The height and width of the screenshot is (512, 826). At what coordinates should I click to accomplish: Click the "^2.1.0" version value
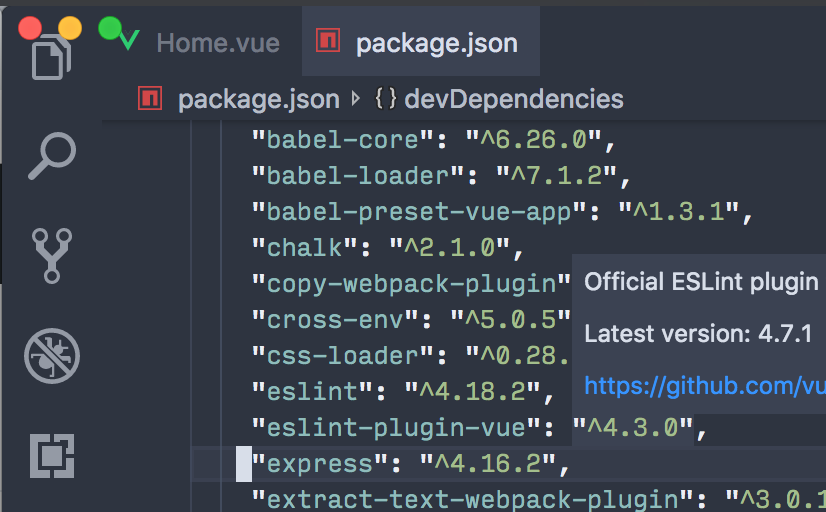pyautogui.click(x=450, y=248)
